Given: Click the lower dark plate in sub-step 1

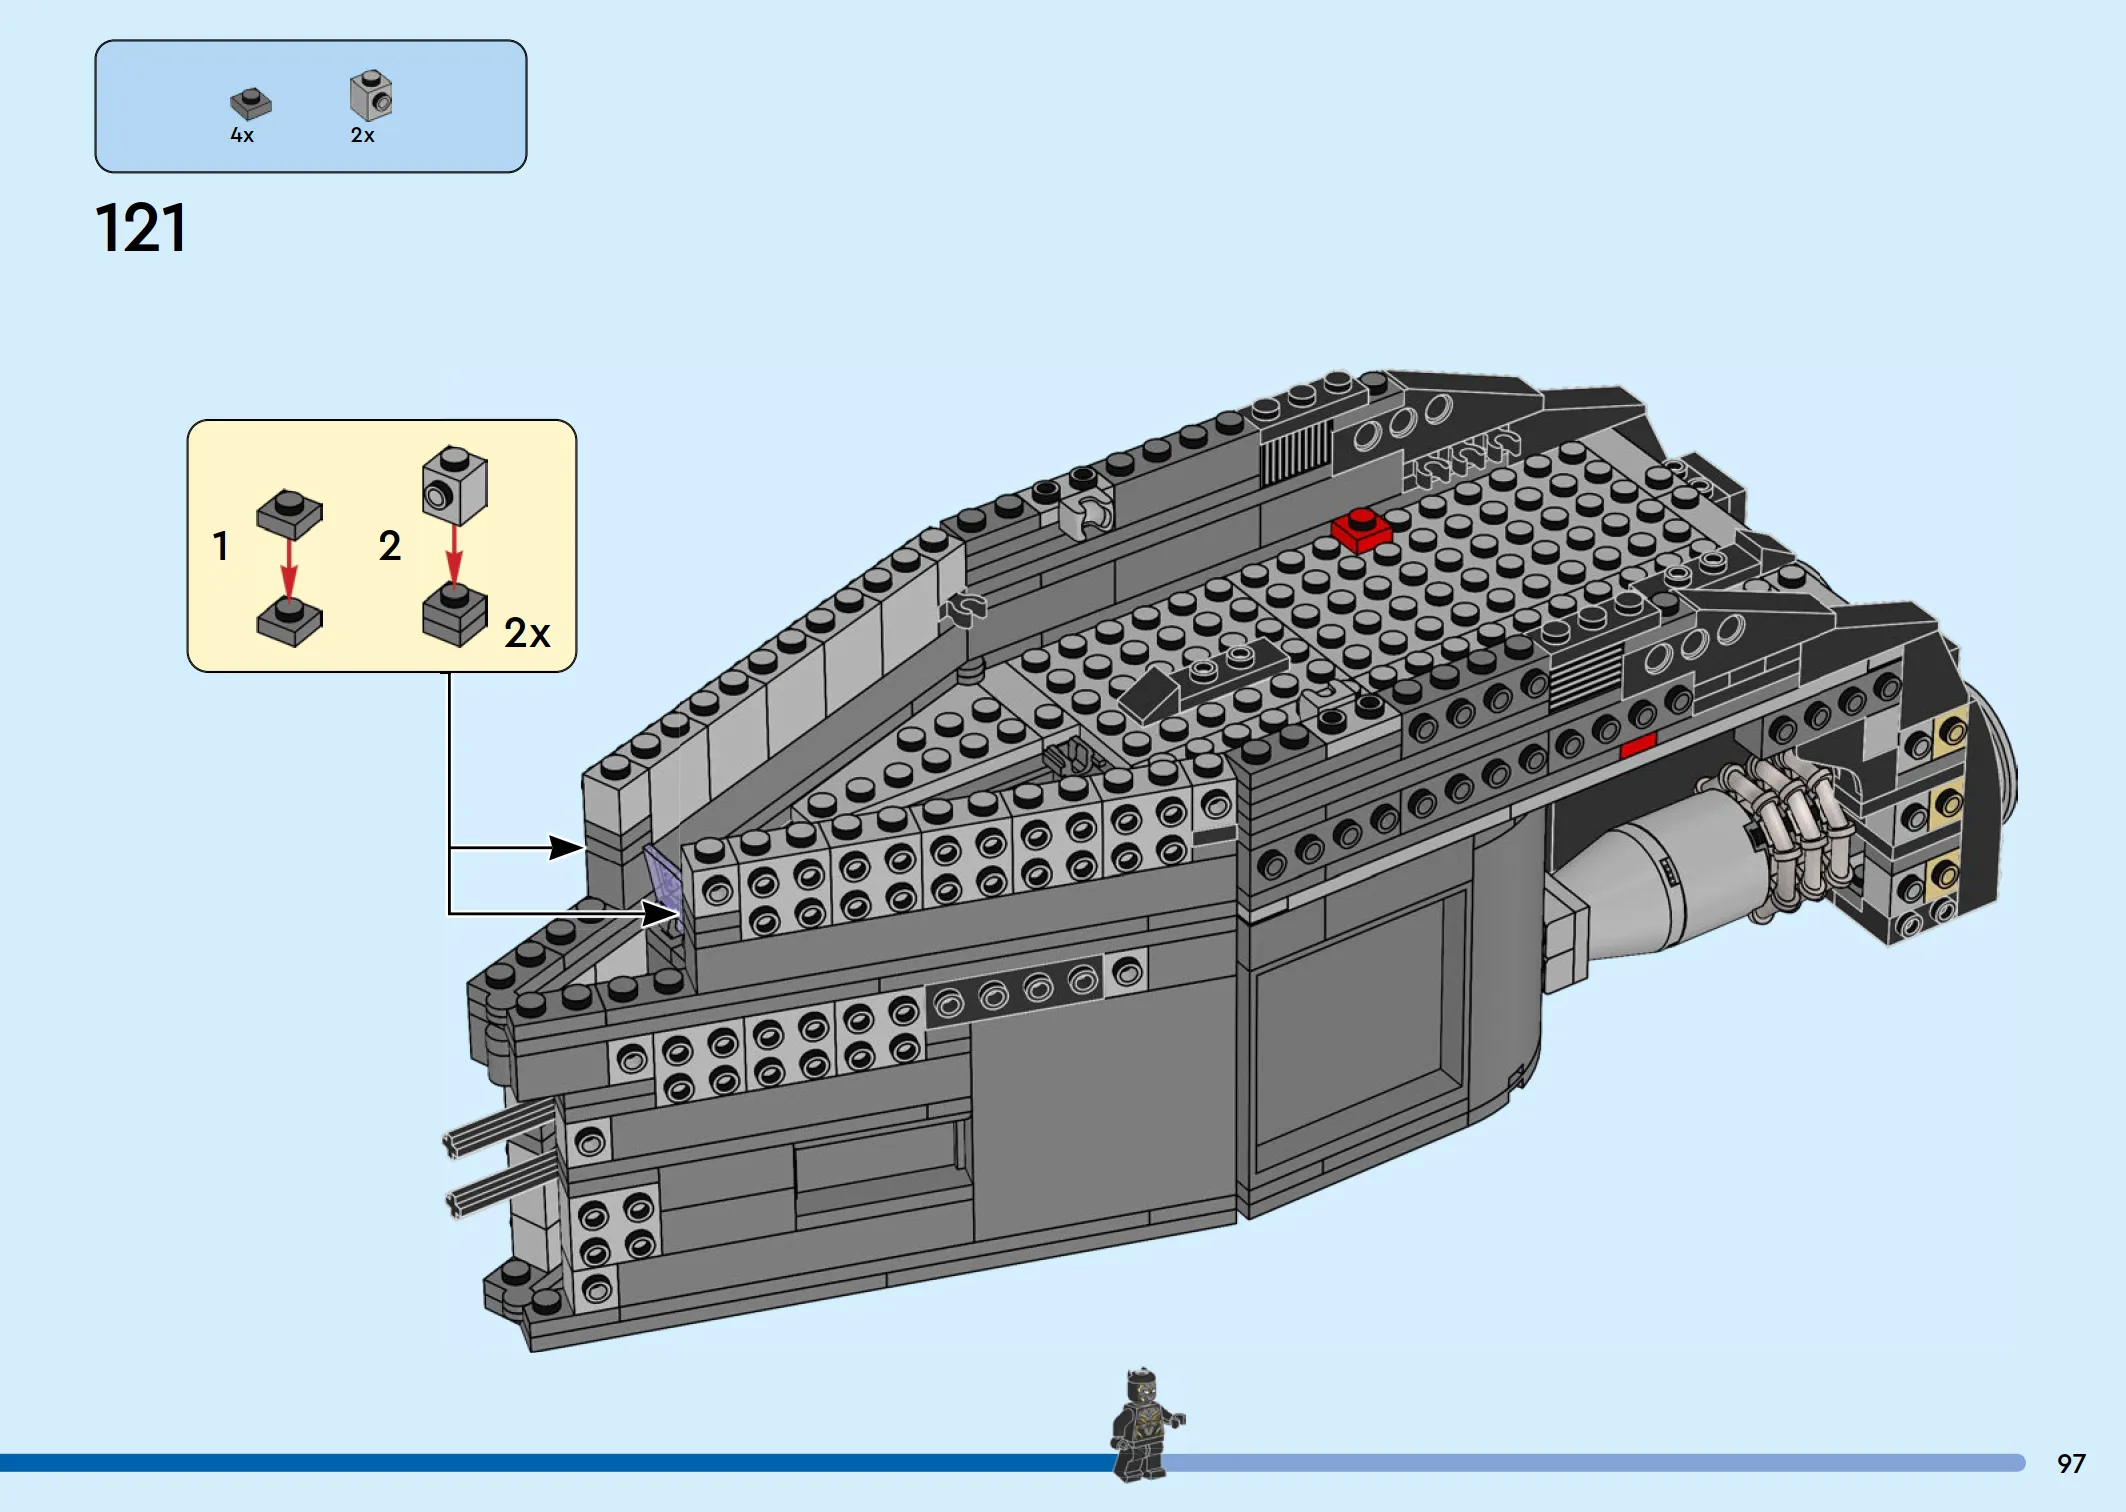Looking at the screenshot, I should (x=290, y=621).
